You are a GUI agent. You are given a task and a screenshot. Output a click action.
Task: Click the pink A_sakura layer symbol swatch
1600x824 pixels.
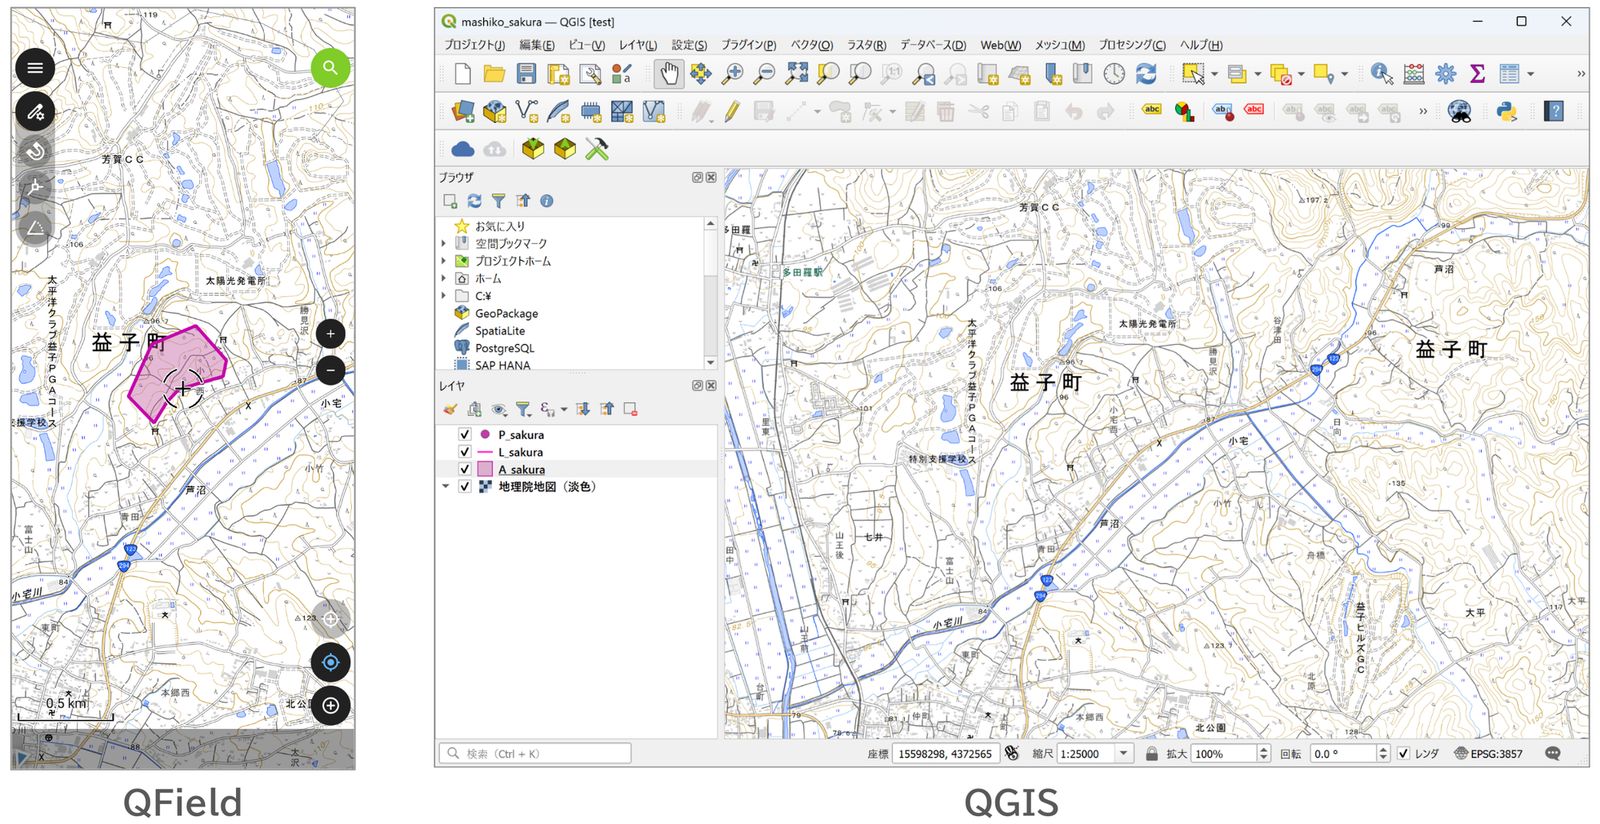(x=485, y=469)
